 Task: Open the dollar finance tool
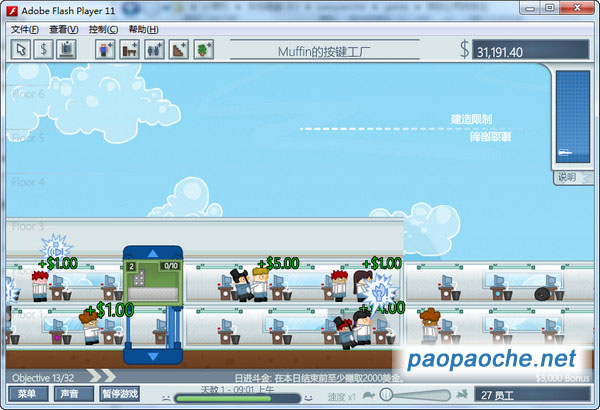pos(44,49)
